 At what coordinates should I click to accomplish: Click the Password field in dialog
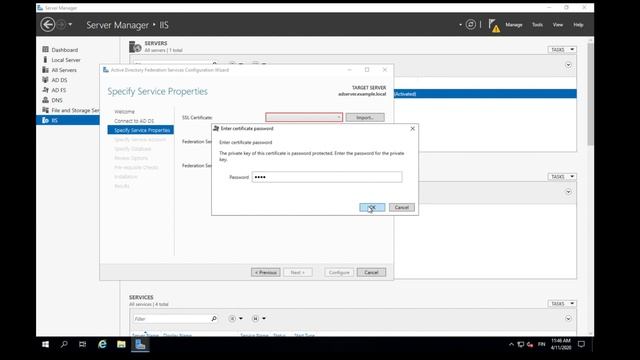coord(327,177)
